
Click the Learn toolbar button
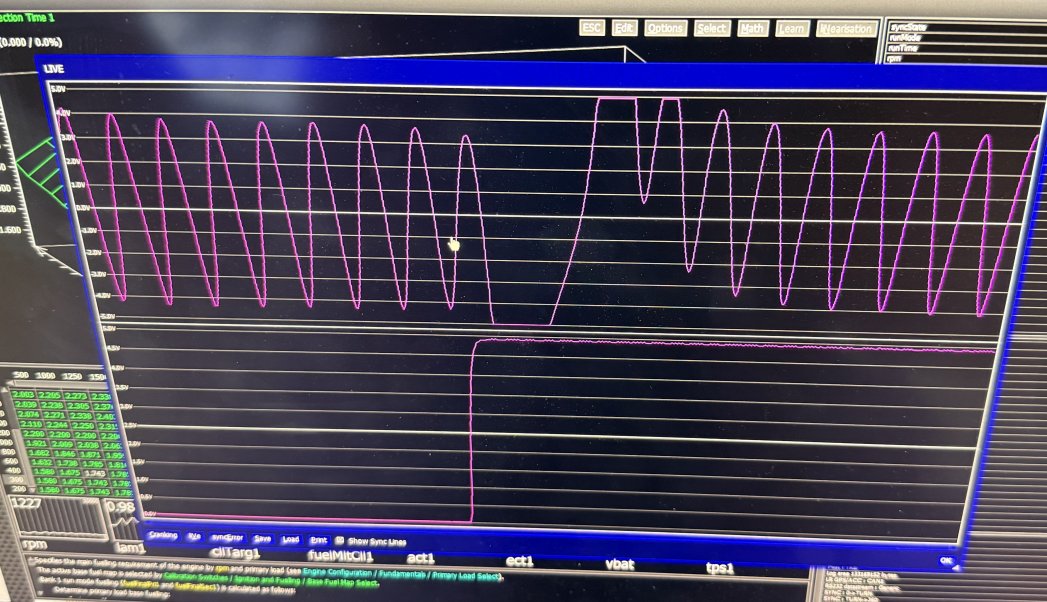pyautogui.click(x=792, y=28)
